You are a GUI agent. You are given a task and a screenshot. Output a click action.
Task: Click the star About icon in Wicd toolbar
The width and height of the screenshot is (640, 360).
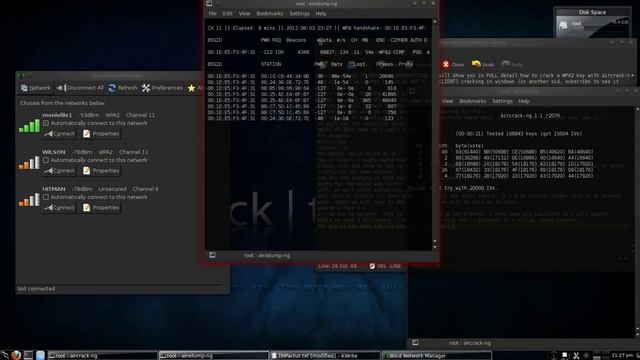click(x=191, y=88)
